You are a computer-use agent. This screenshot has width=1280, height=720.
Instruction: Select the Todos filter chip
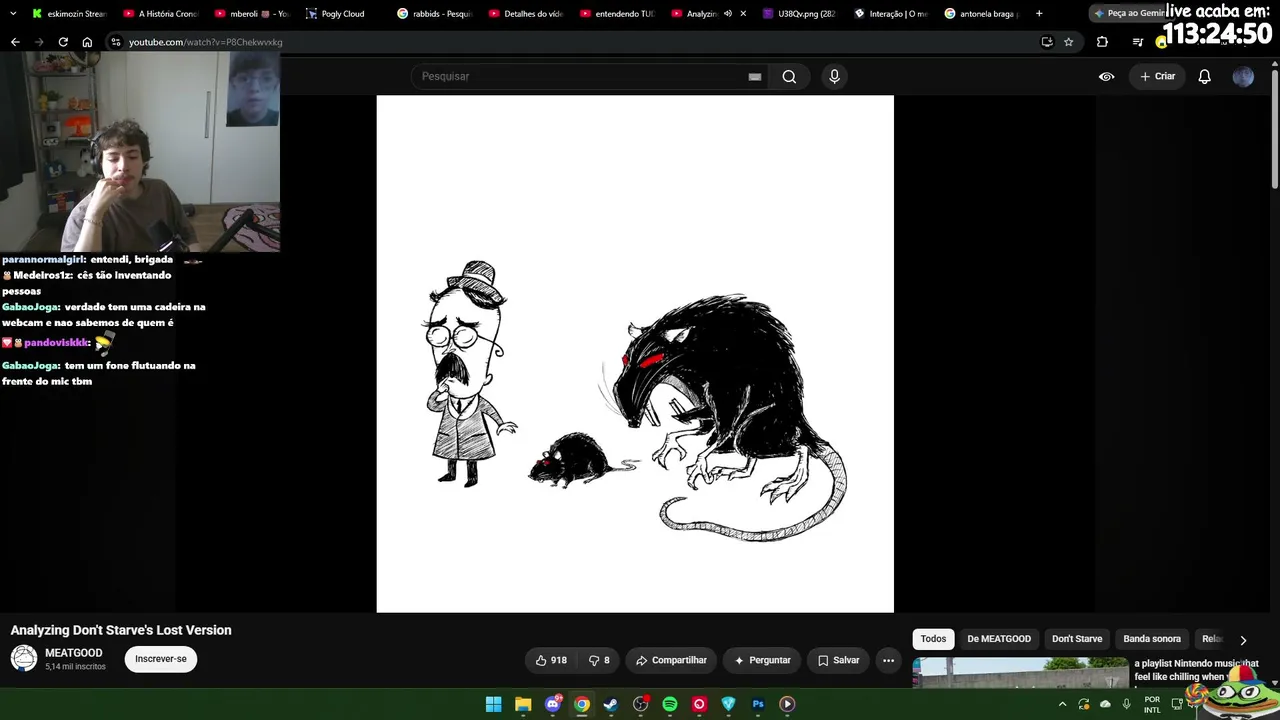click(x=933, y=639)
